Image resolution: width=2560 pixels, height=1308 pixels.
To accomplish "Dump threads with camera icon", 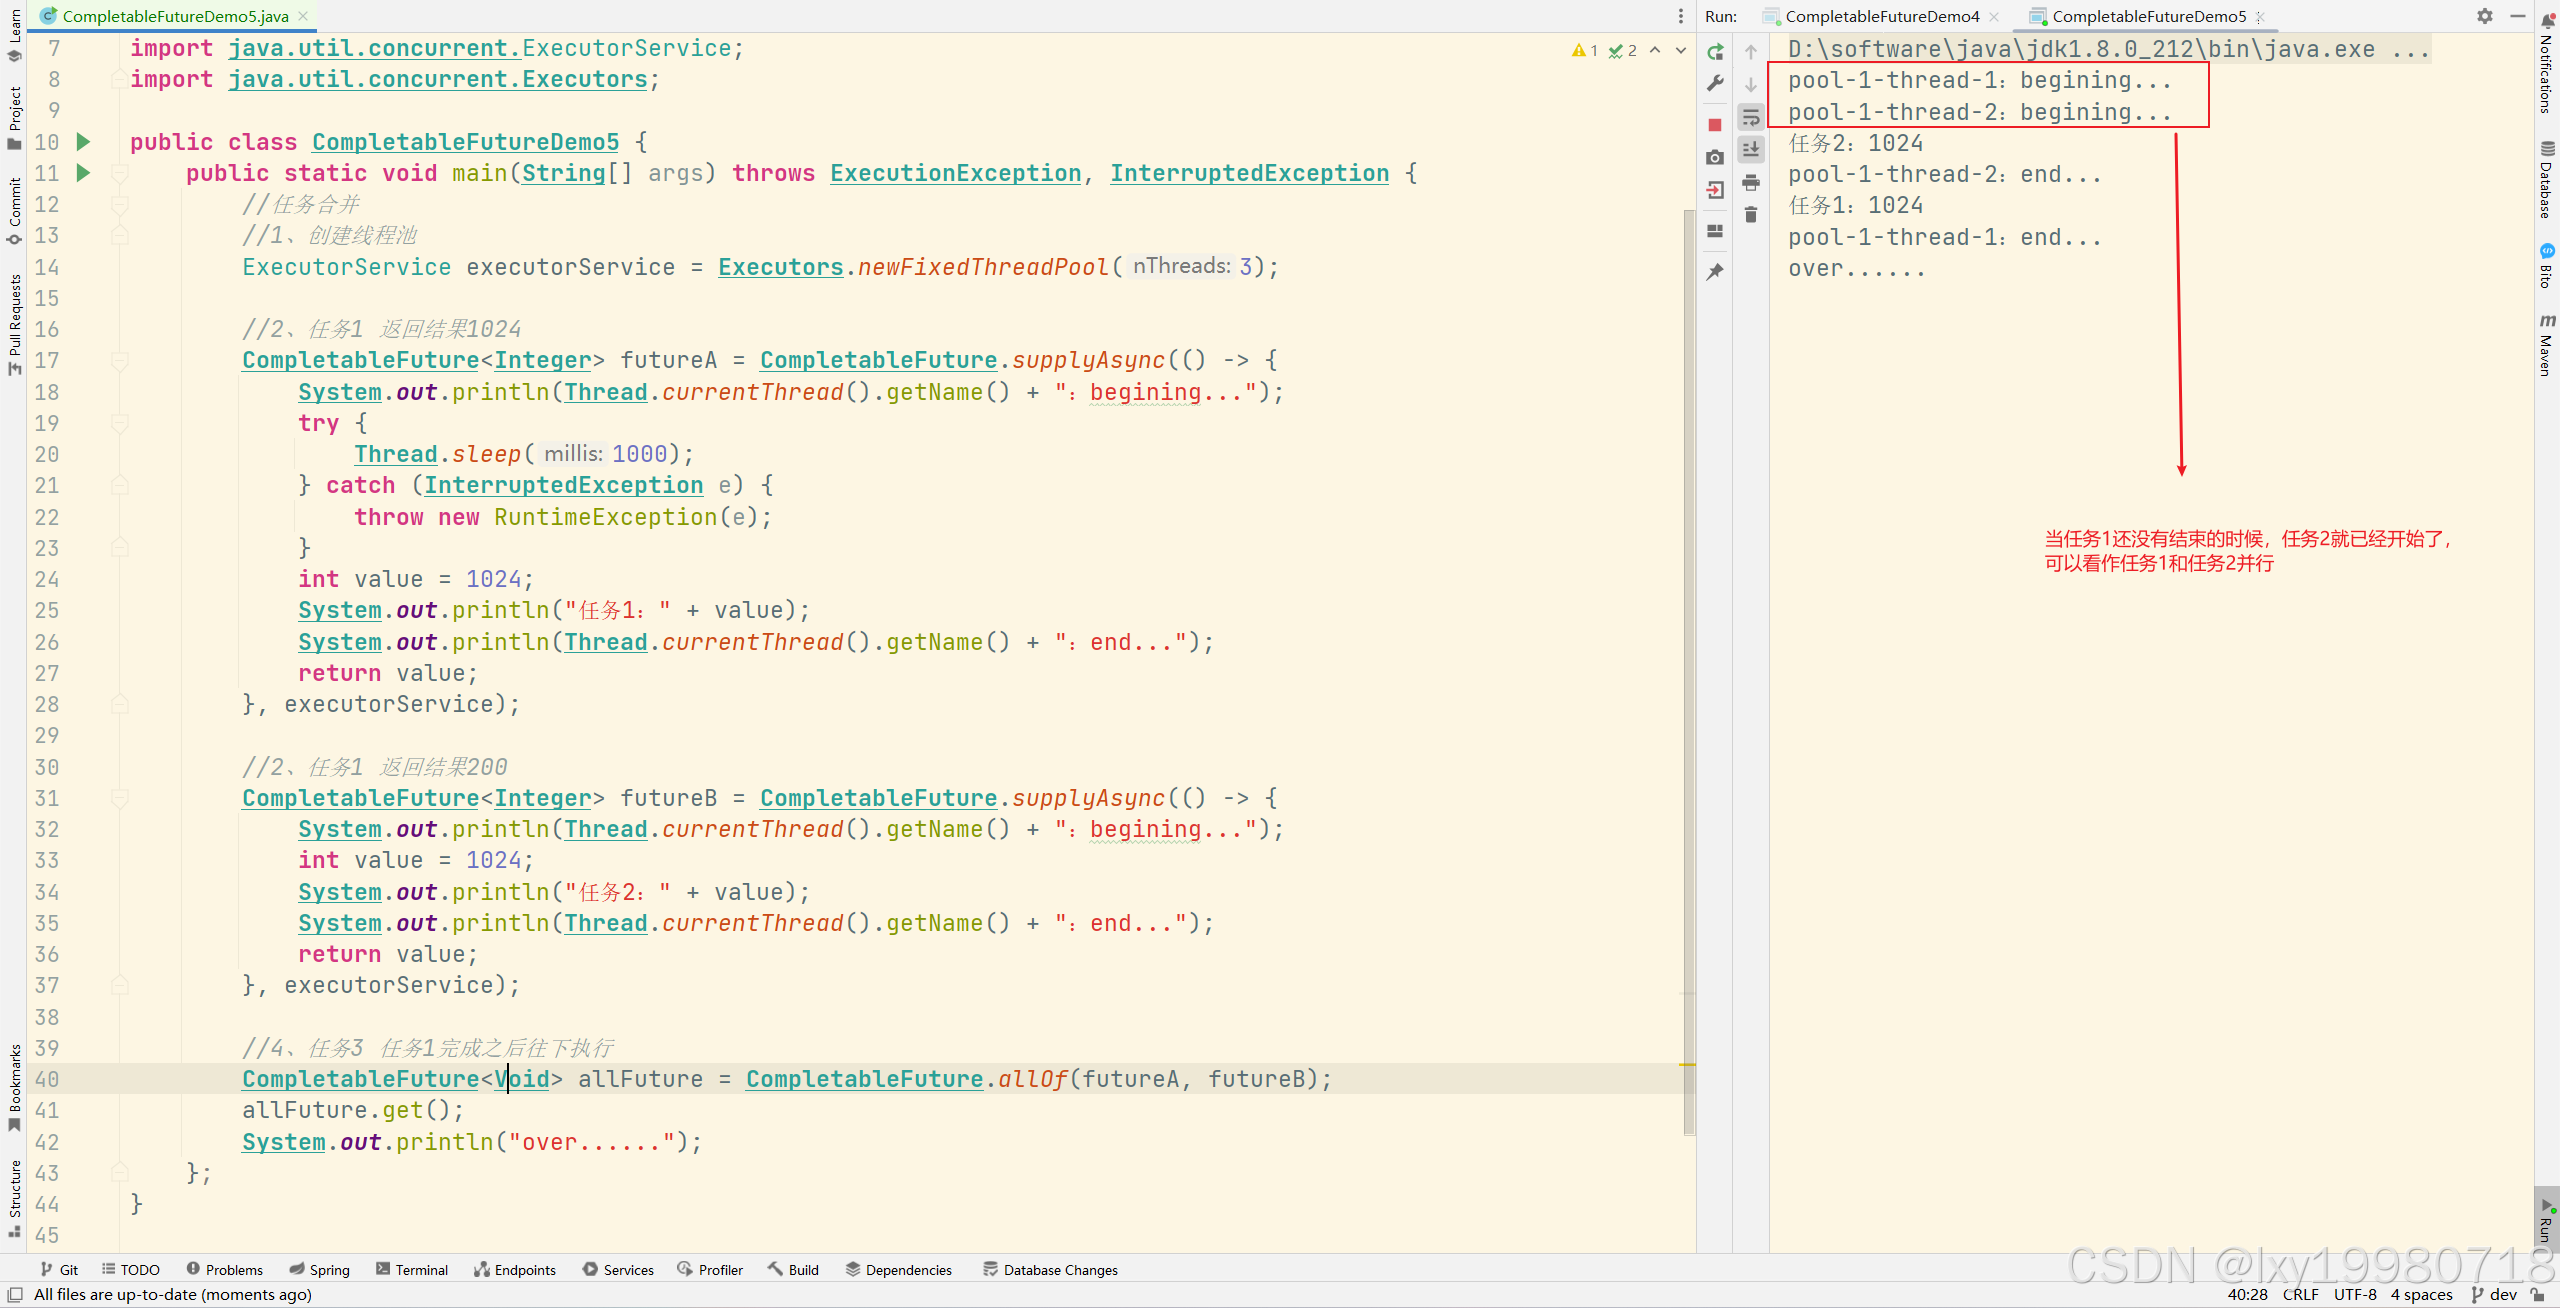I will click(x=1715, y=157).
